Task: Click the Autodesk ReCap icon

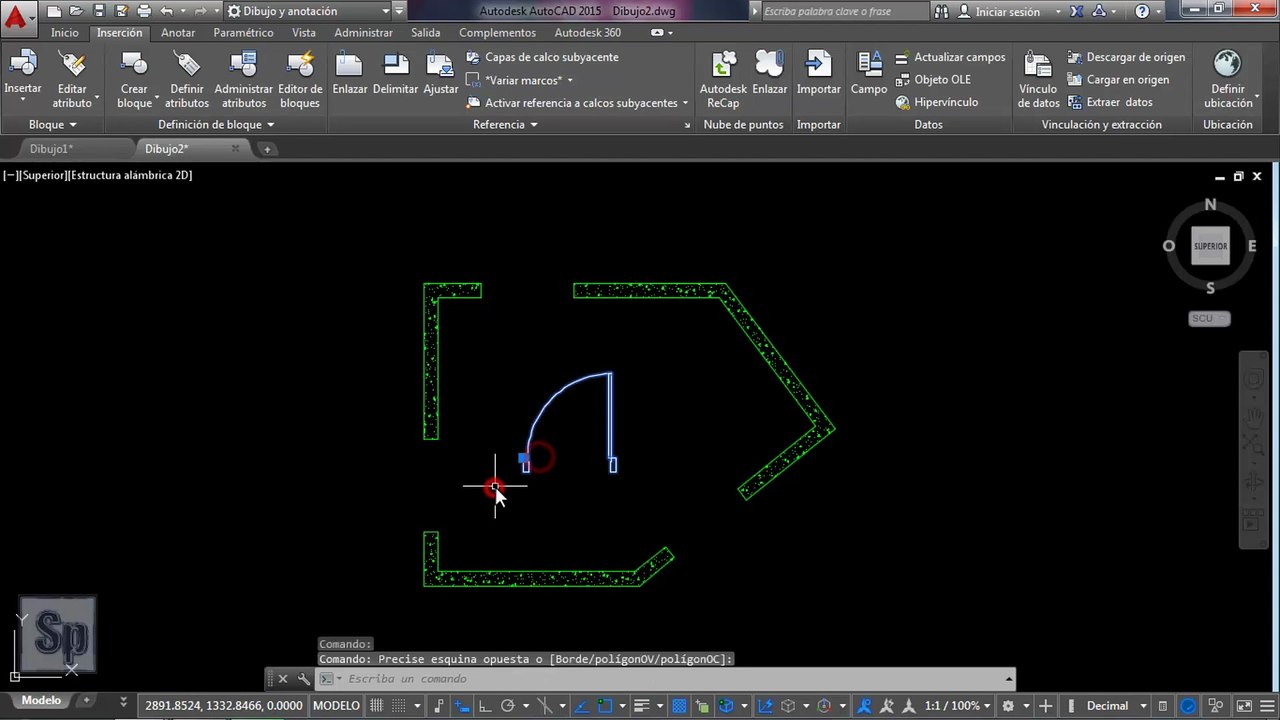Action: click(723, 64)
